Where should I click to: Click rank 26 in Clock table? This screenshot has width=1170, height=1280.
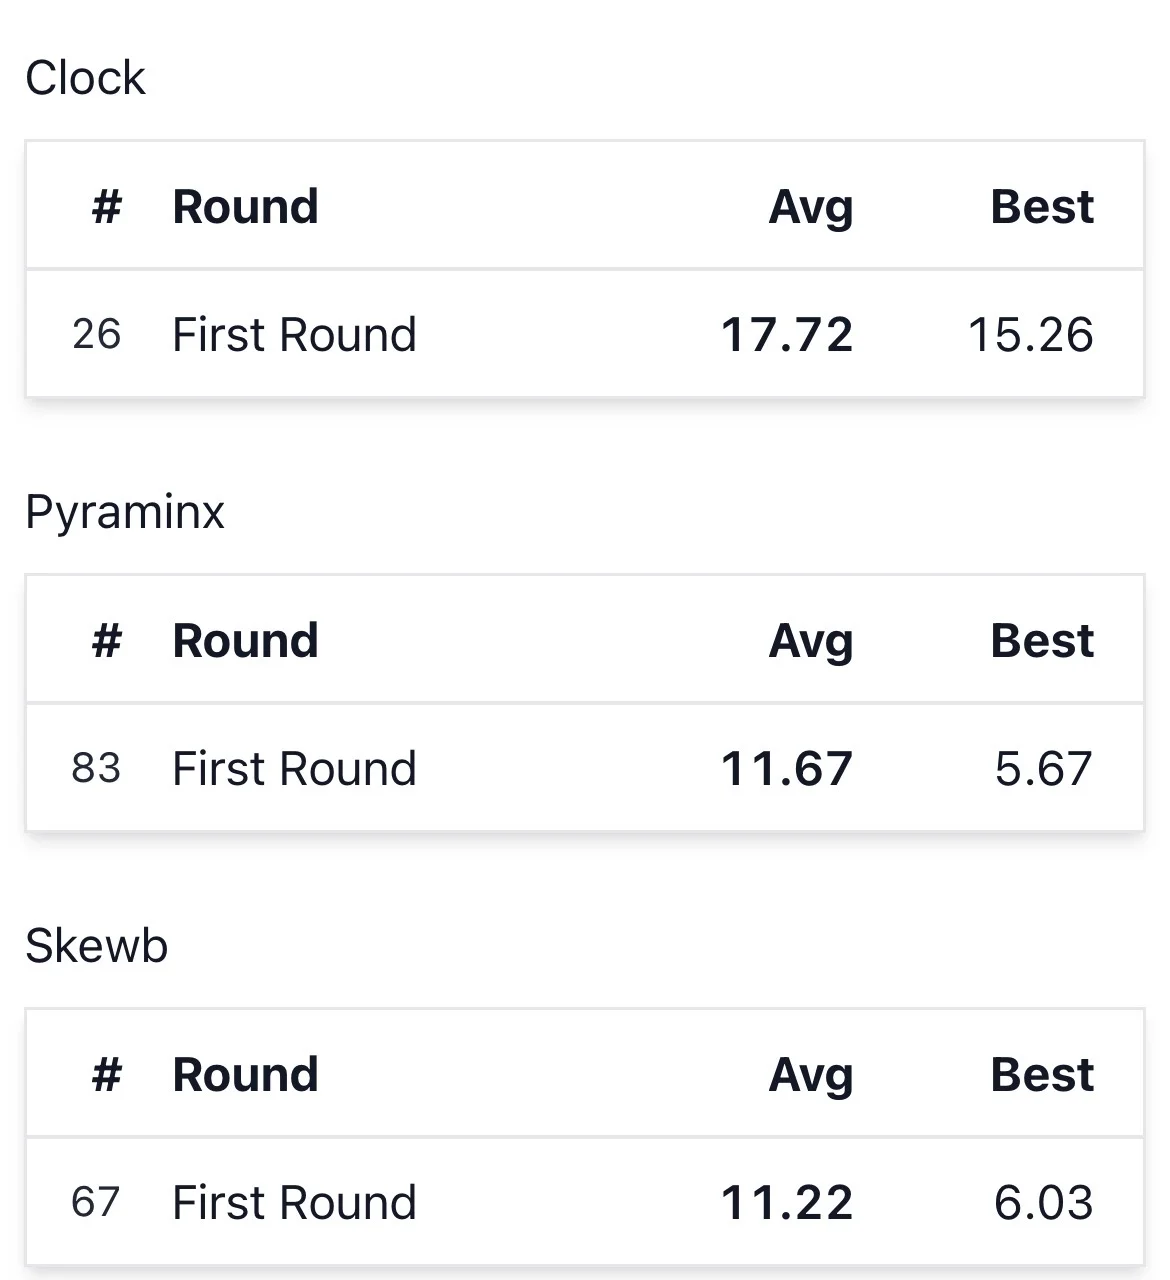click(96, 335)
